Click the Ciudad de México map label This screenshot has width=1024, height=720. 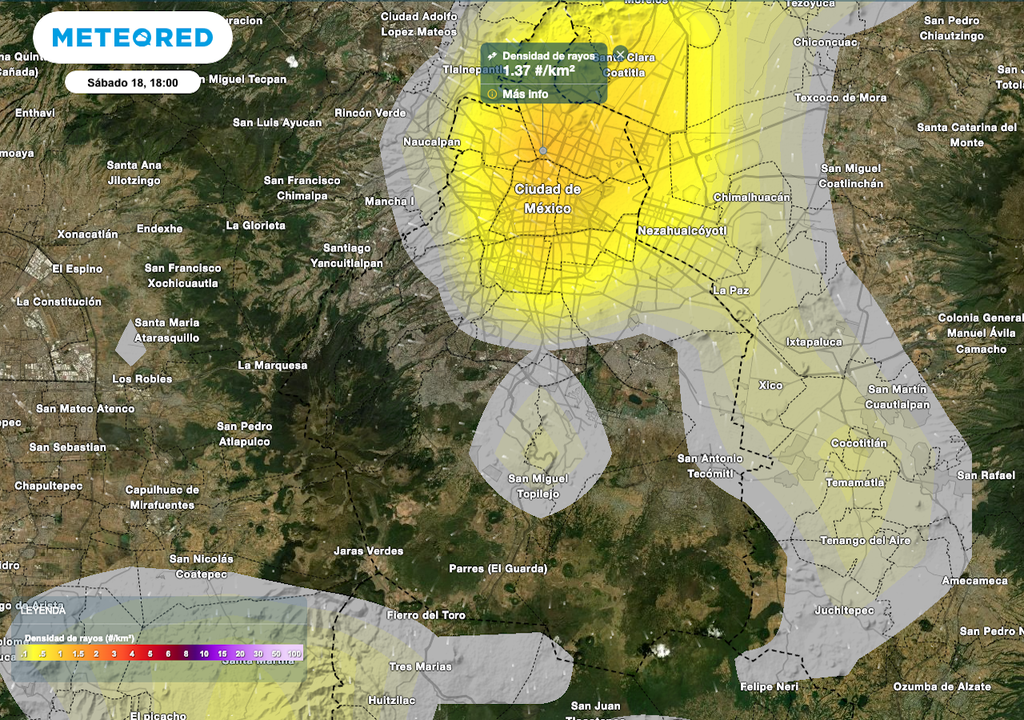click(x=547, y=198)
